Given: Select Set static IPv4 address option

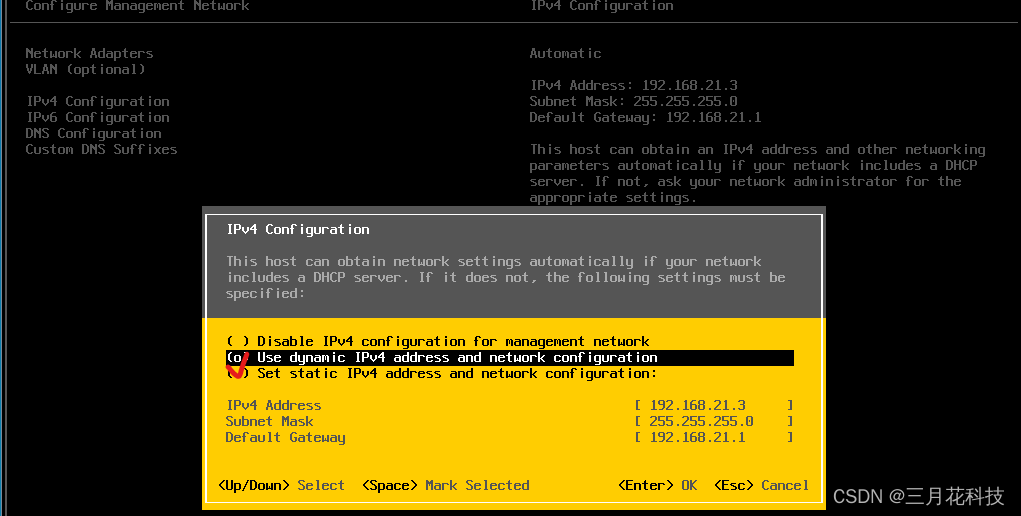Looking at the screenshot, I should click(x=441, y=373).
